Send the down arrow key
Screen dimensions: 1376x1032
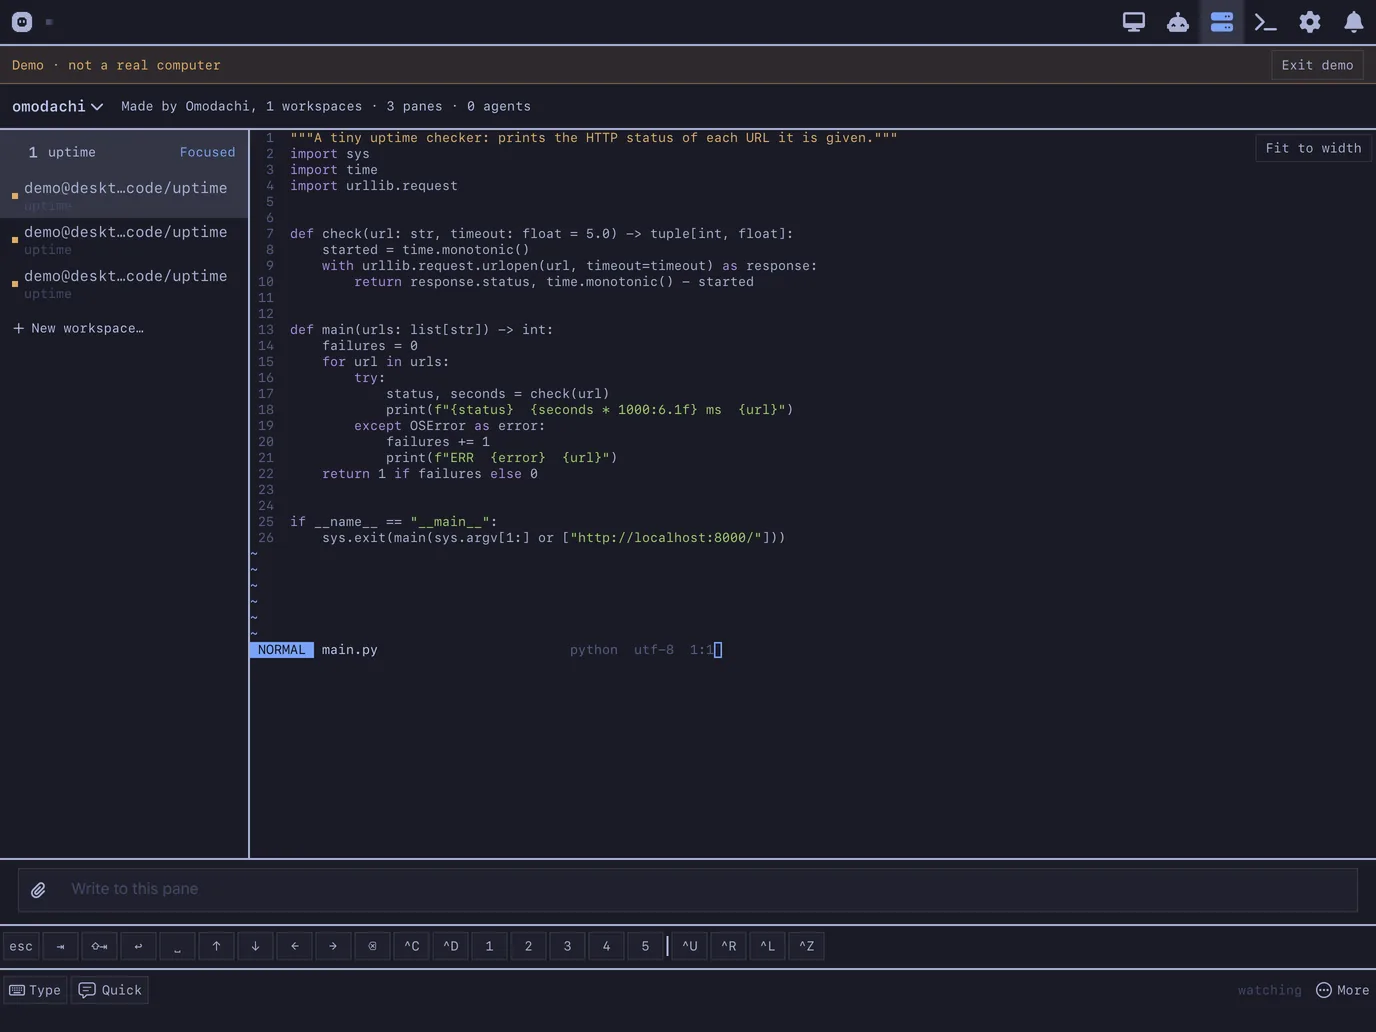(x=255, y=946)
